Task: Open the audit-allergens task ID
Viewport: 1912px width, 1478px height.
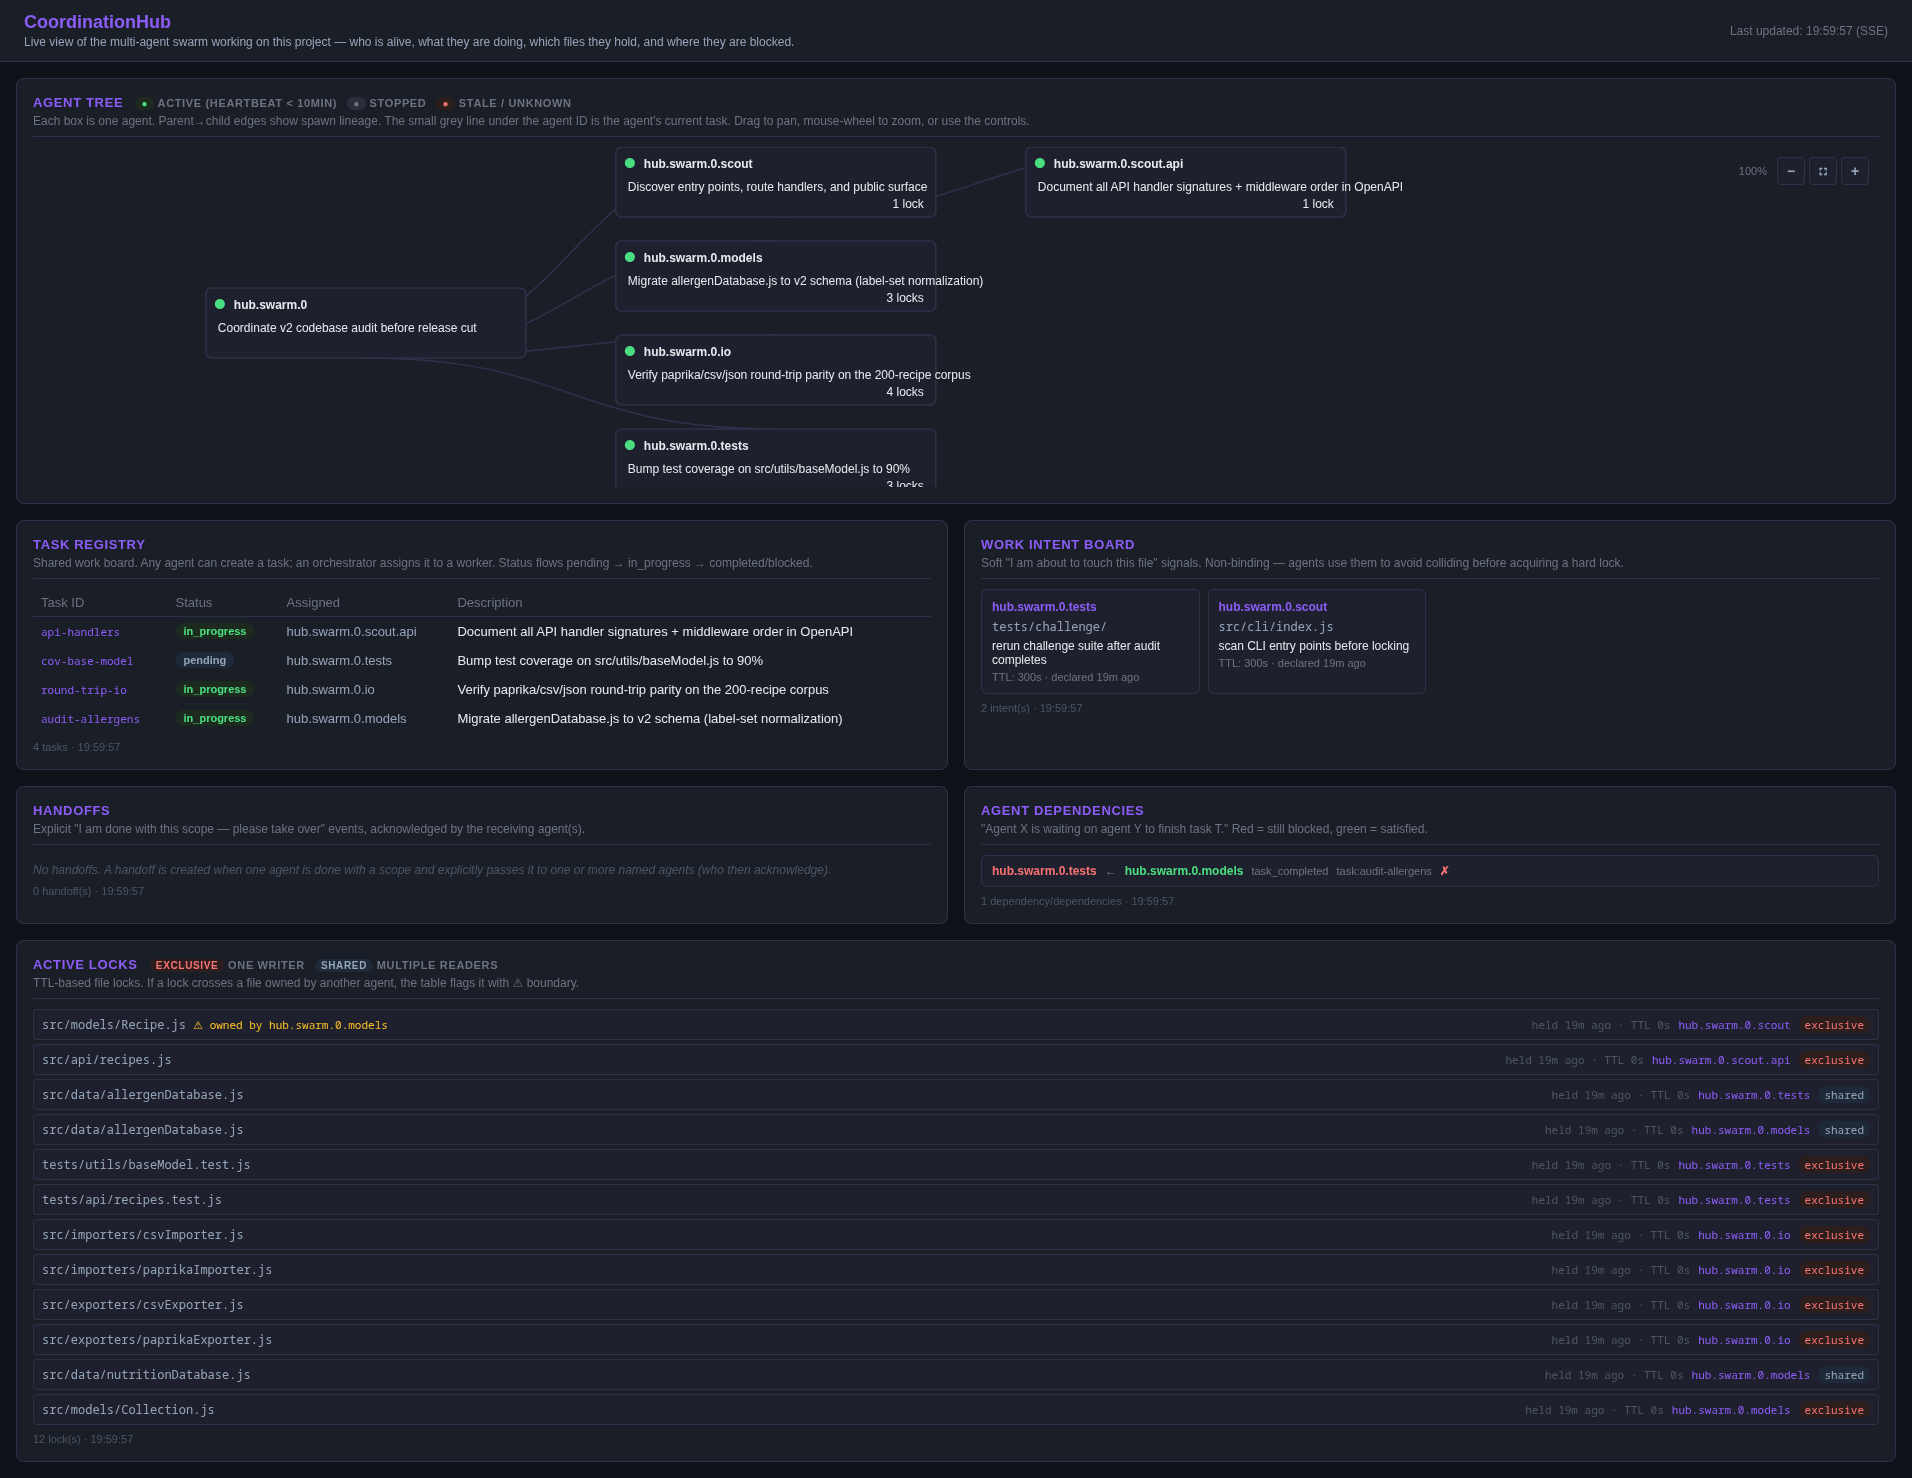Action: click(90, 719)
